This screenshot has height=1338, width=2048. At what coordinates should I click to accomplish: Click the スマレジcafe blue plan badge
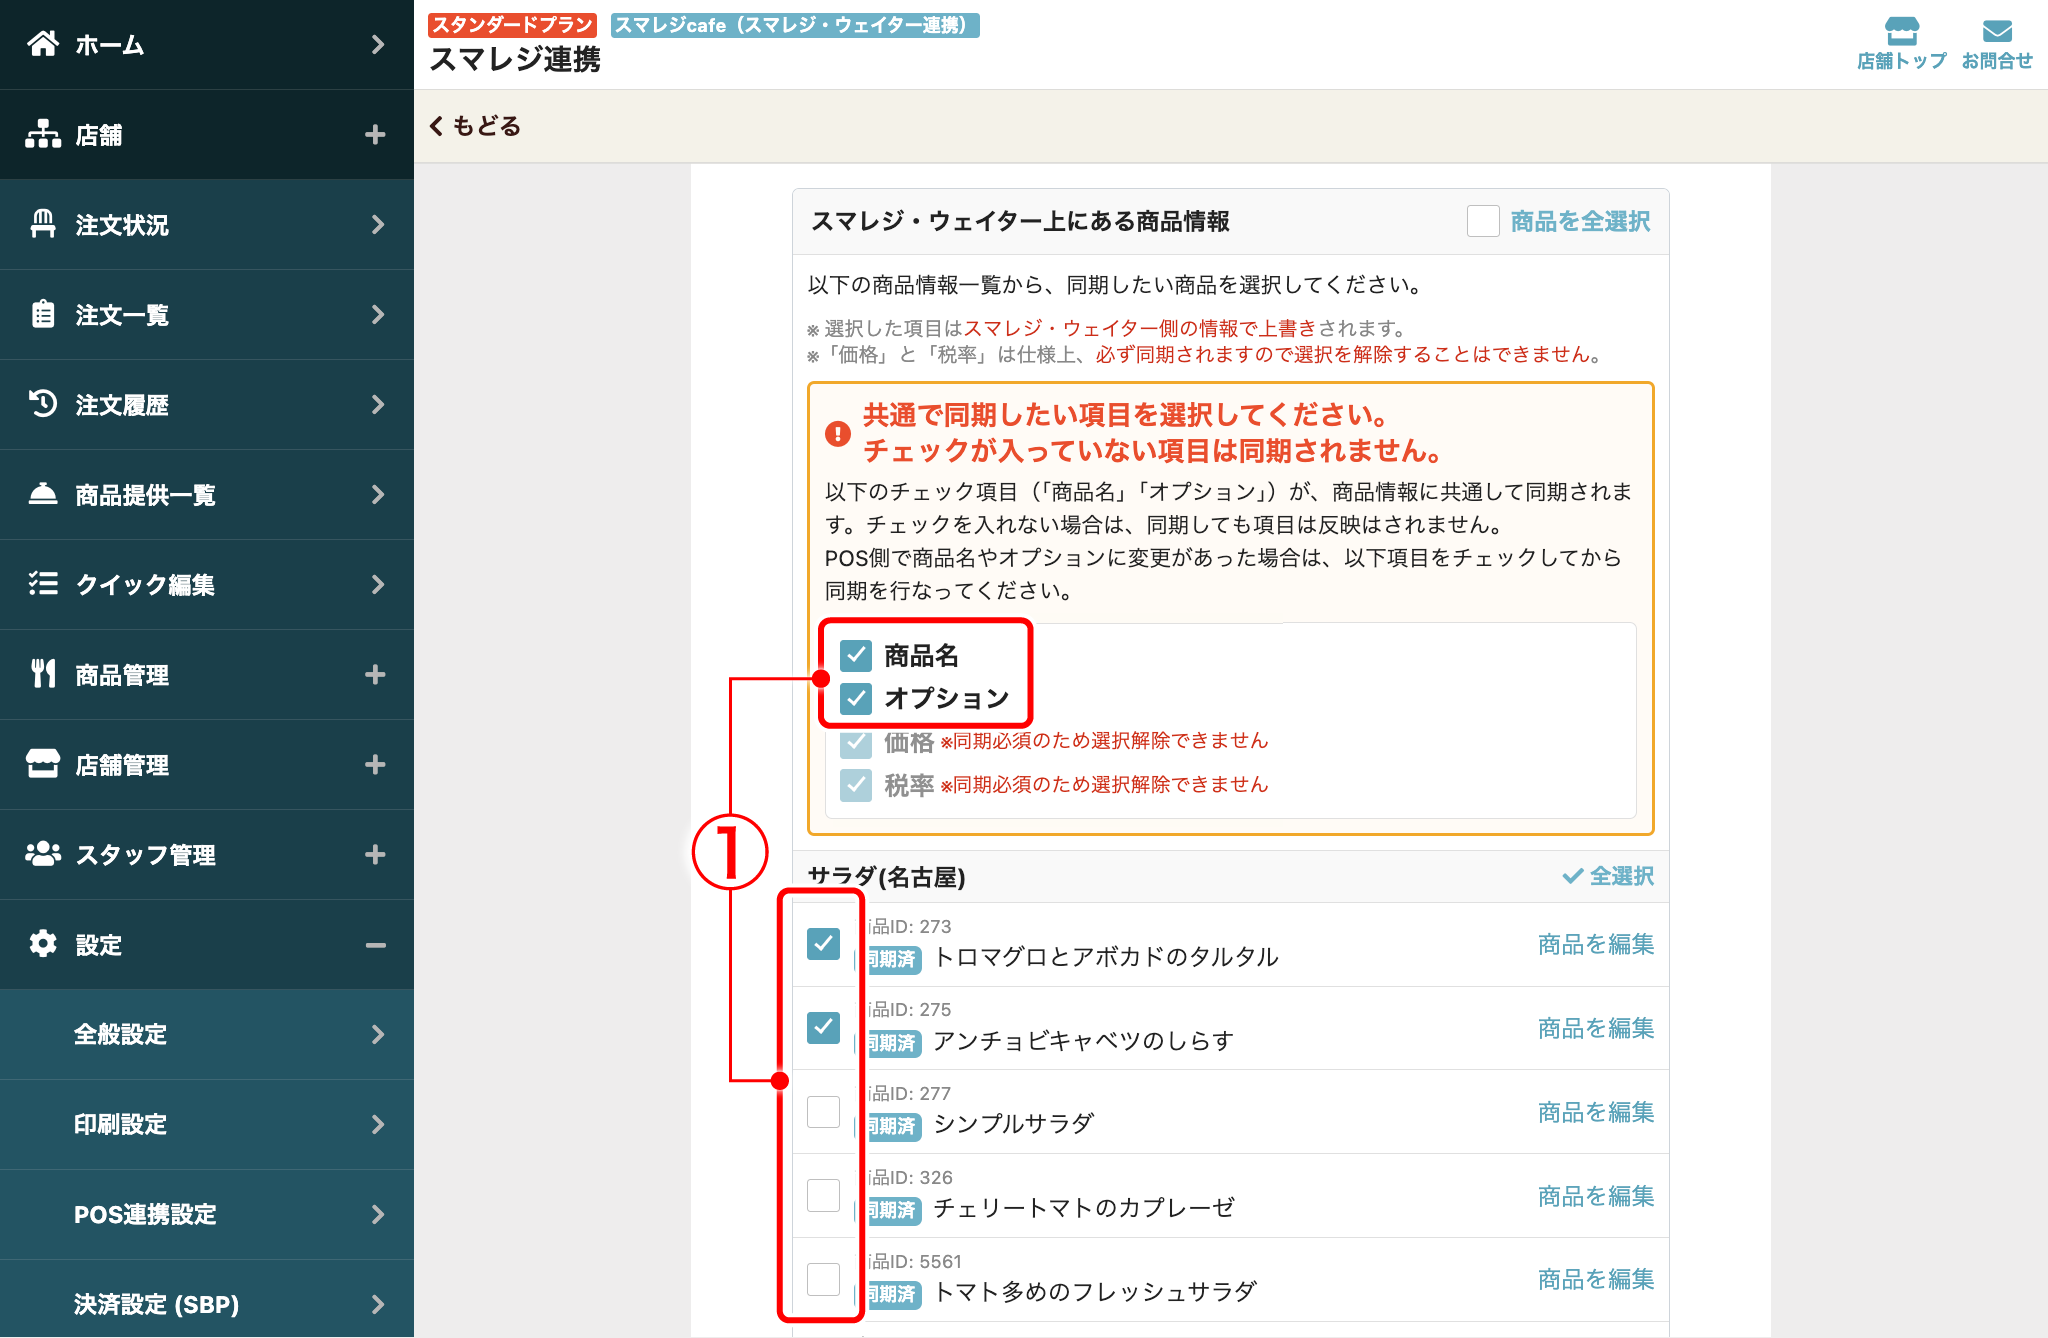click(795, 25)
